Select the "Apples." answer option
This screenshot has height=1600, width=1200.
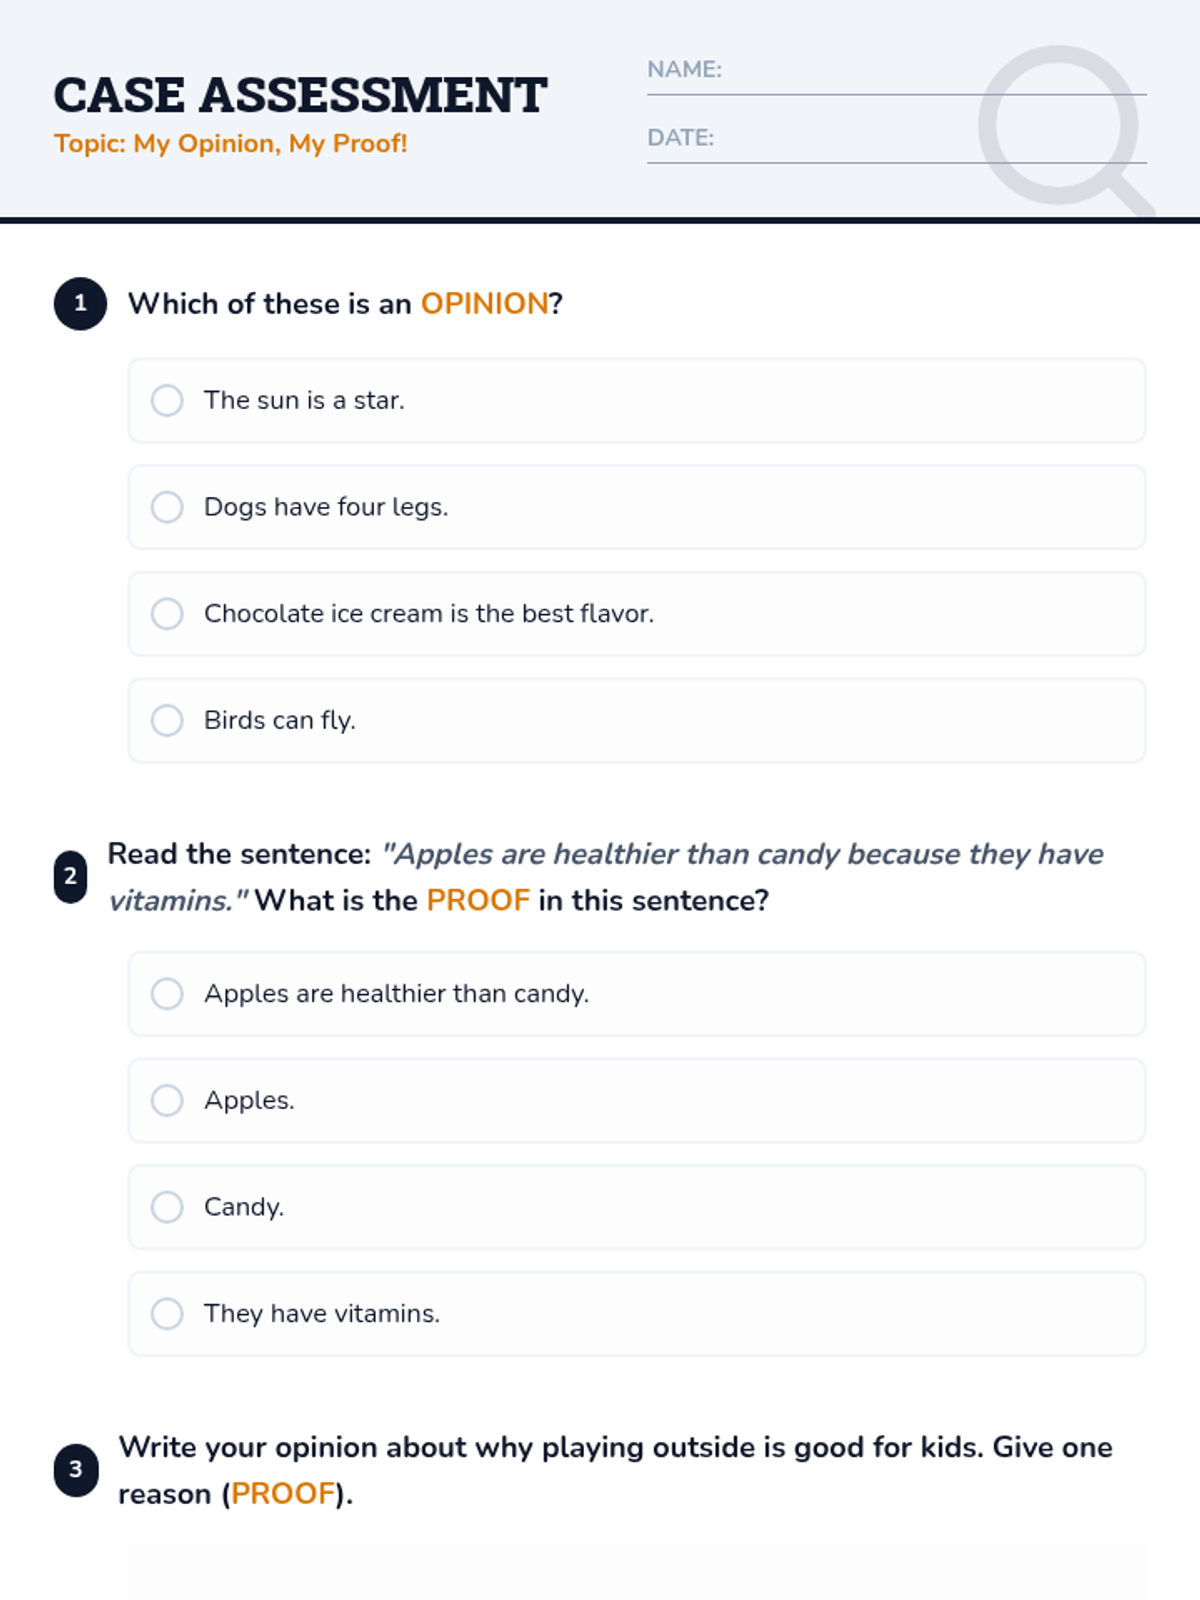click(x=167, y=1100)
